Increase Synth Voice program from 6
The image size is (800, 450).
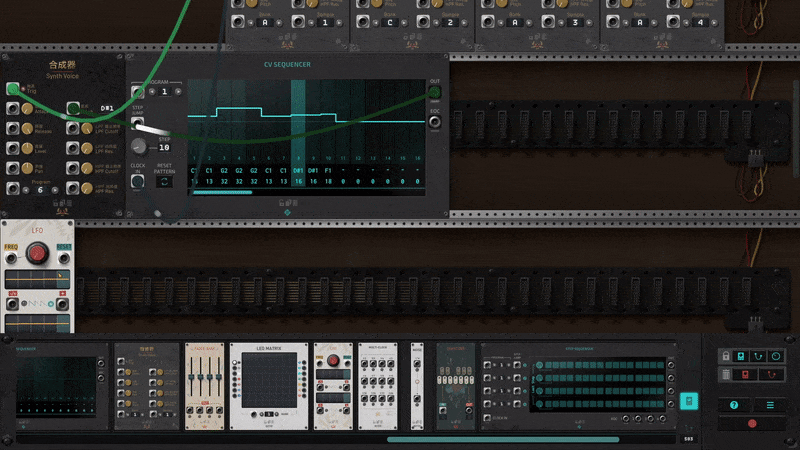(x=55, y=190)
